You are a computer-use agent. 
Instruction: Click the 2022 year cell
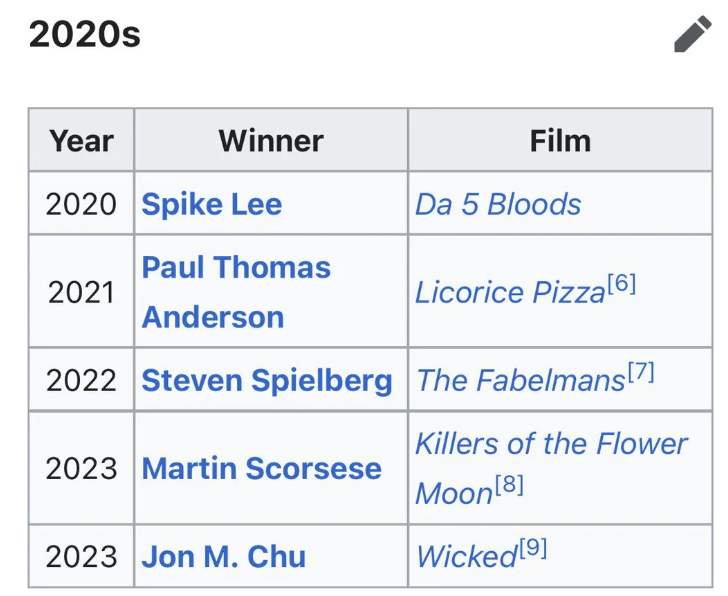(81, 381)
